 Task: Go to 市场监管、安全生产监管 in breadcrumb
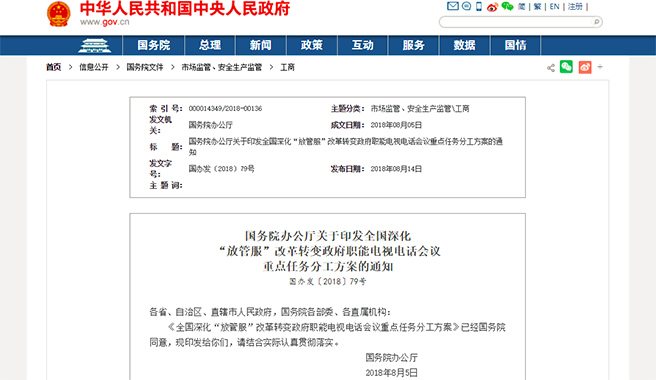pos(221,67)
